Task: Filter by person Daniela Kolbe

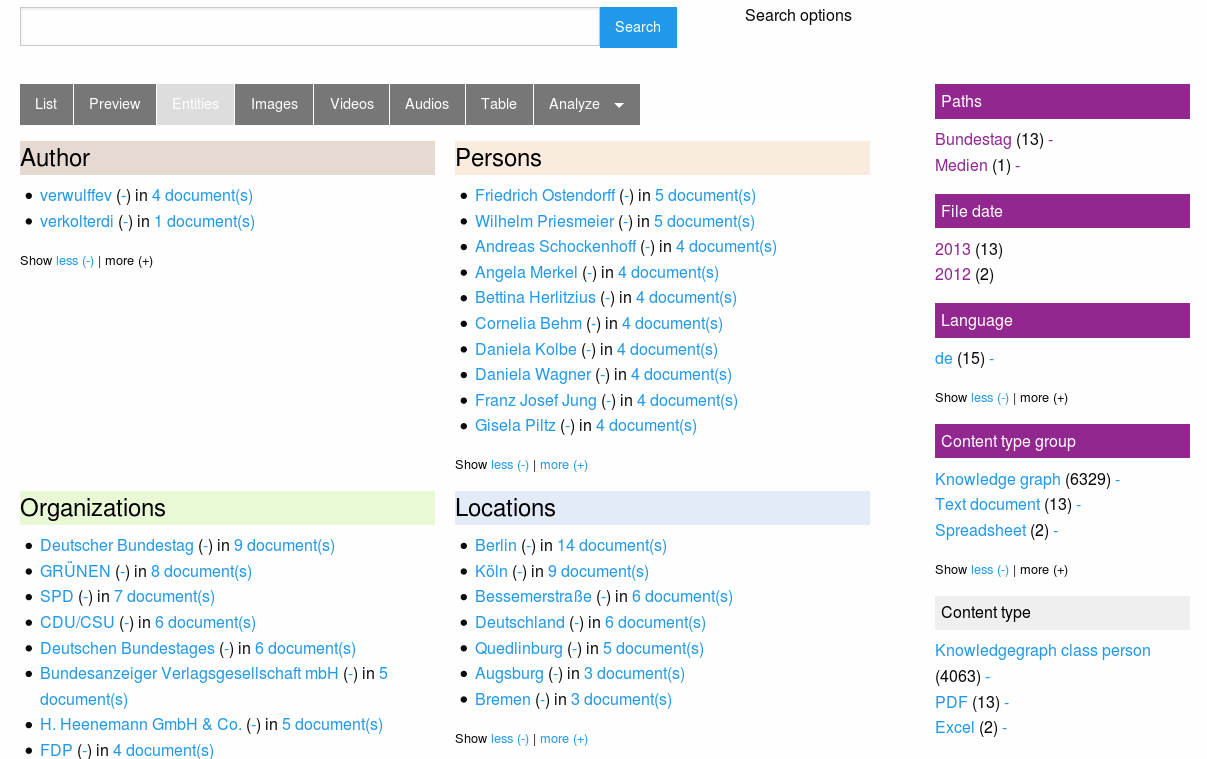Action: click(x=526, y=349)
